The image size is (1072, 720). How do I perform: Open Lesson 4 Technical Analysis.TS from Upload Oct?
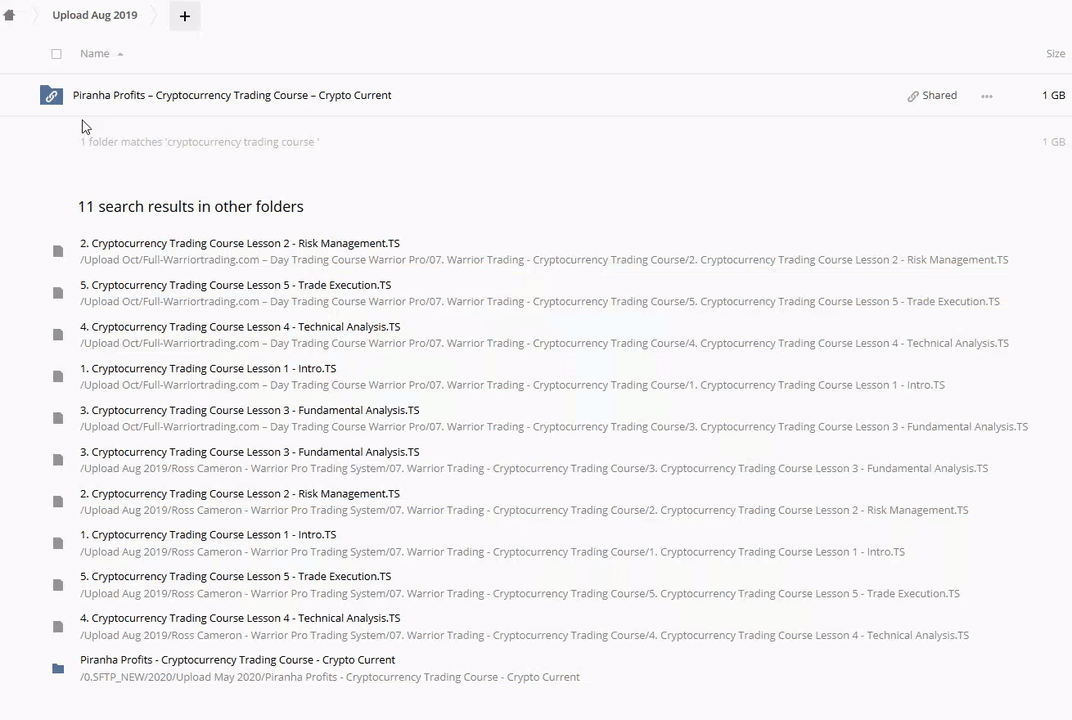coord(240,327)
